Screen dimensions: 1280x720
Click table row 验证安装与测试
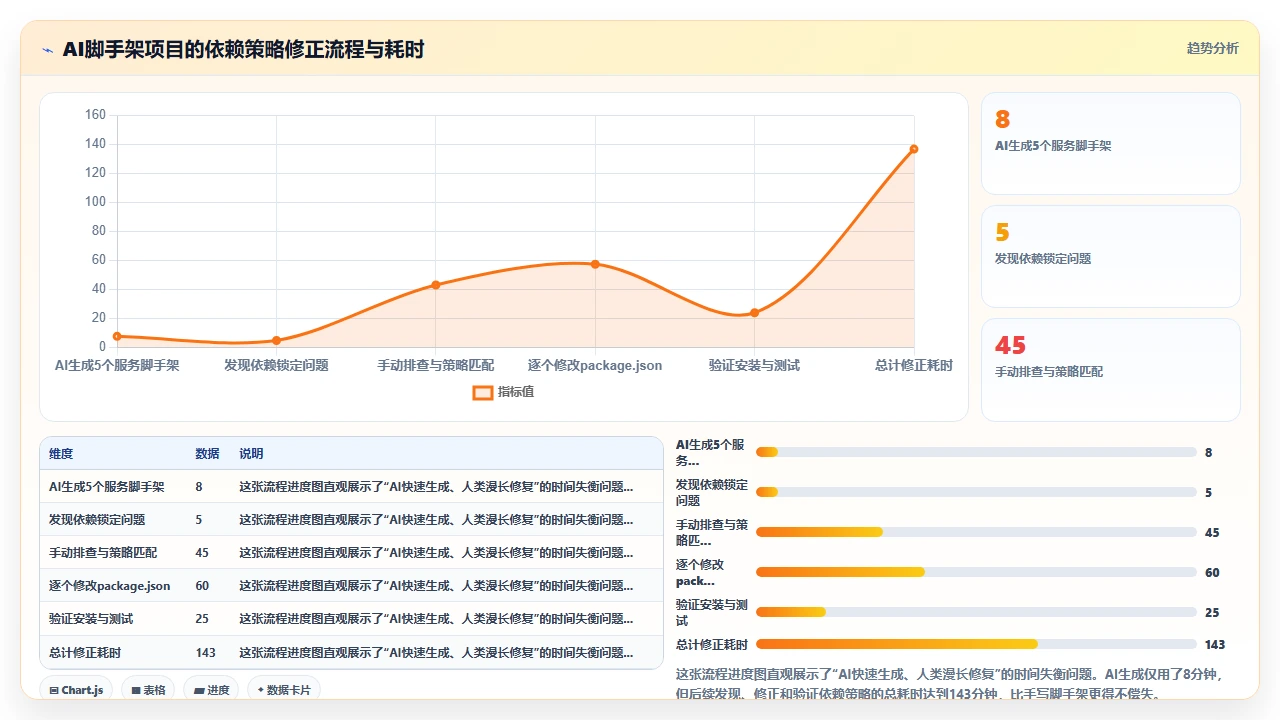pyautogui.click(x=351, y=619)
